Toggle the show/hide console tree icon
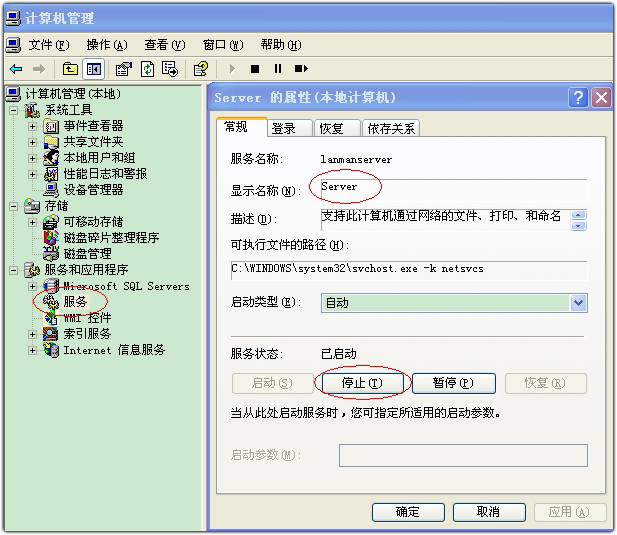The width and height of the screenshot is (617, 535). coord(94,69)
